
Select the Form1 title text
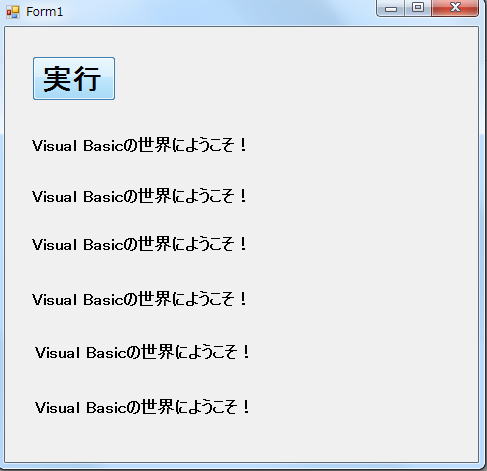click(x=44, y=12)
